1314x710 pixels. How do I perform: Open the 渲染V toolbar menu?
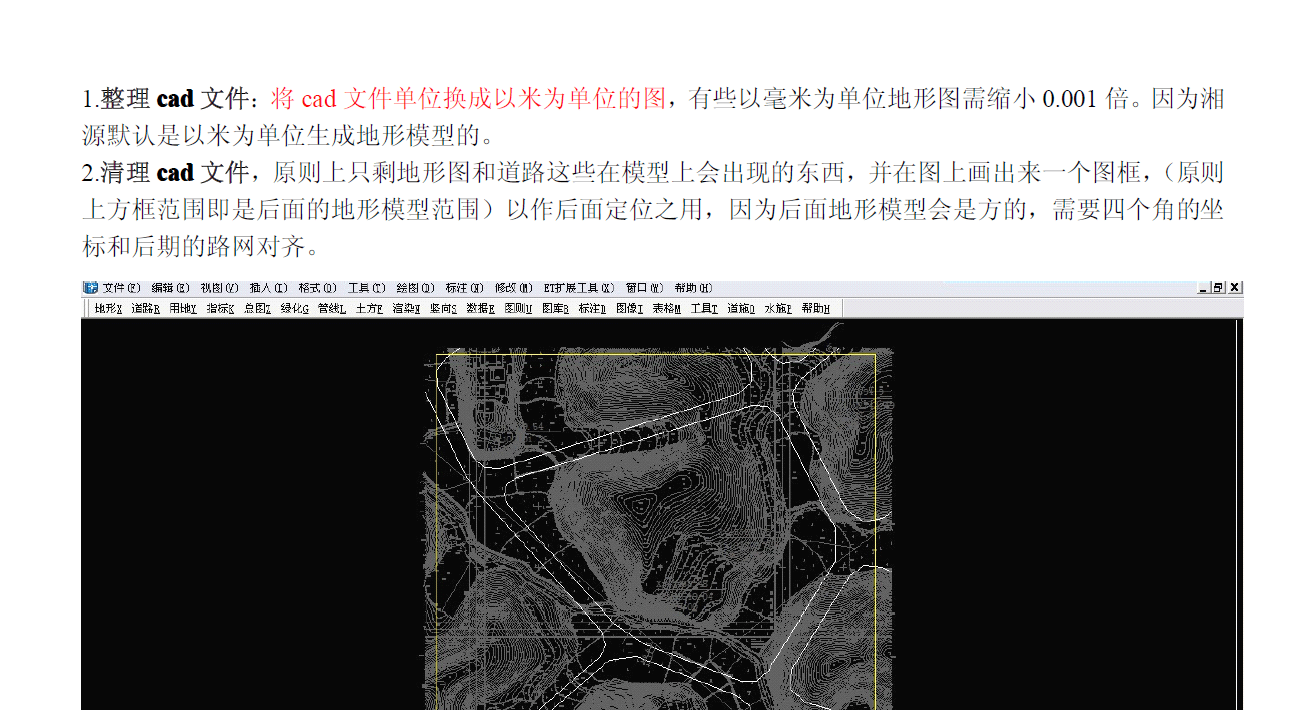406,309
